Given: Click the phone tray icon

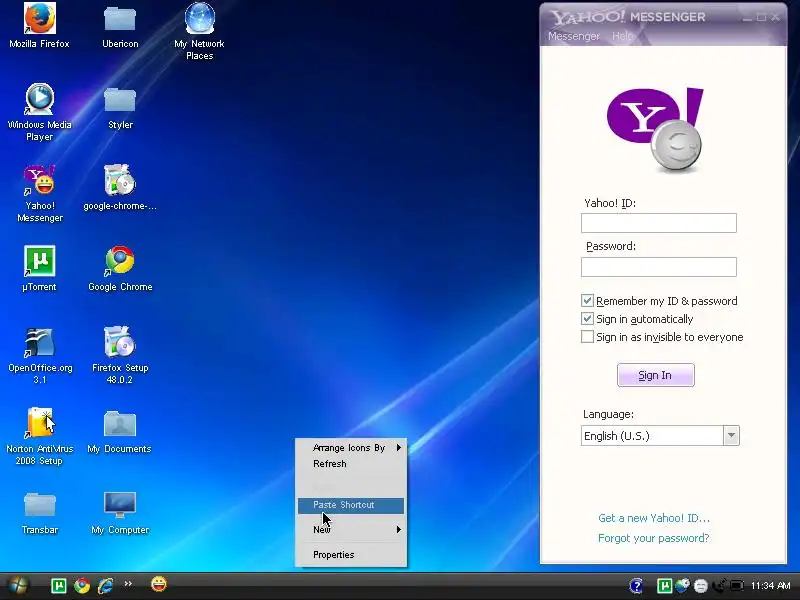Looking at the screenshot, I should tap(719, 586).
